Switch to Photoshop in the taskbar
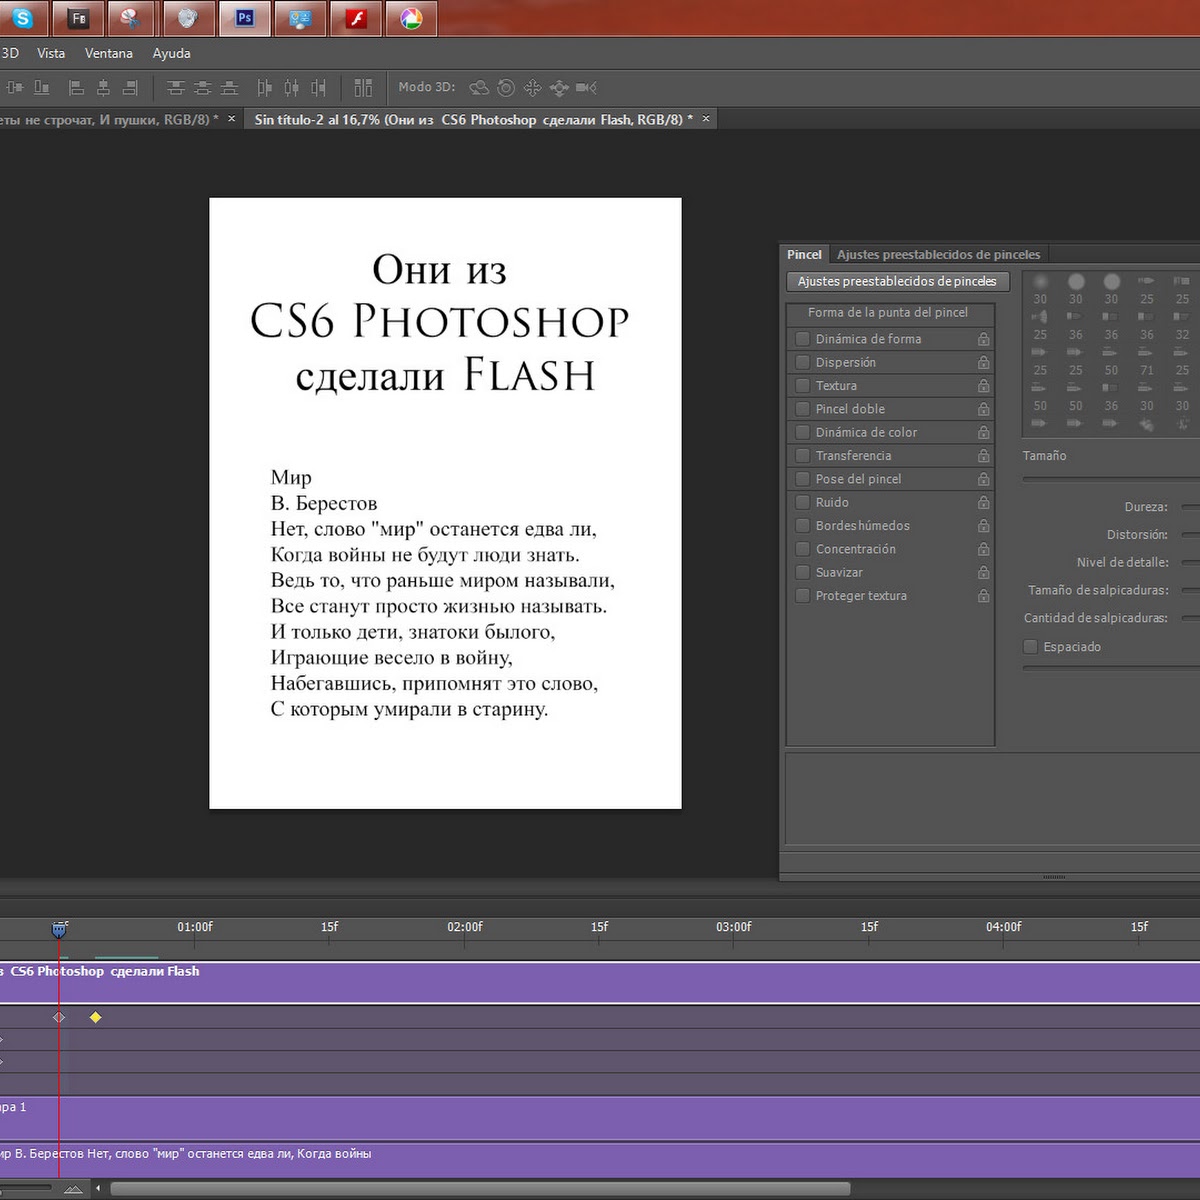Image resolution: width=1200 pixels, height=1200 pixels. coord(245,18)
